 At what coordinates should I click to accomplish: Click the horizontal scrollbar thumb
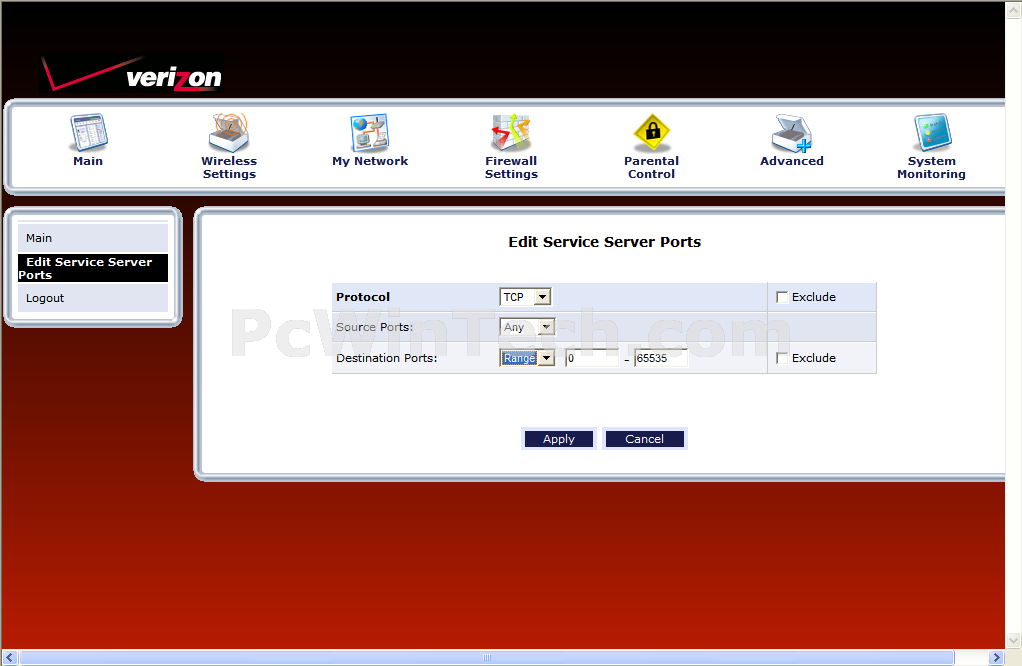pos(487,658)
